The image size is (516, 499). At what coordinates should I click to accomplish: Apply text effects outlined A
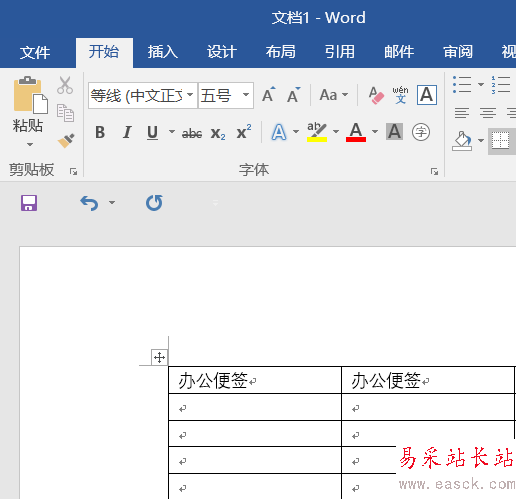pos(279,132)
